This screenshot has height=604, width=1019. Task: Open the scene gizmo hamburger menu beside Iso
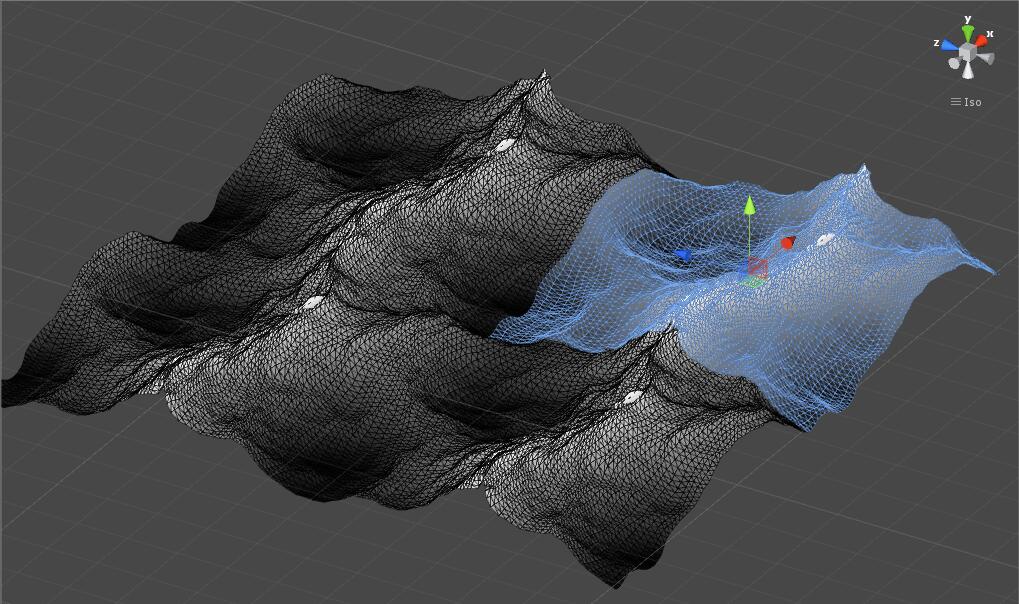pyautogui.click(x=955, y=101)
